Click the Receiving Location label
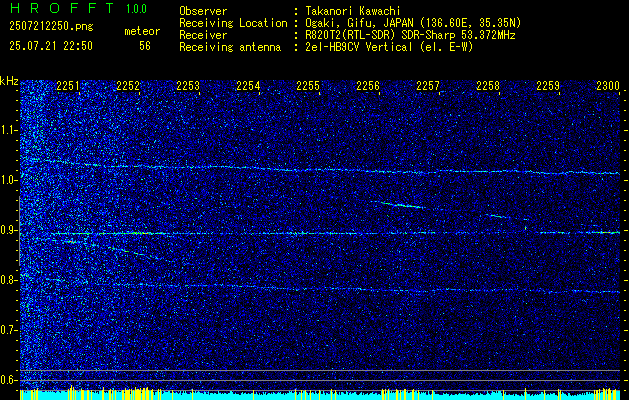The height and width of the screenshot is (400, 629). pos(233,23)
